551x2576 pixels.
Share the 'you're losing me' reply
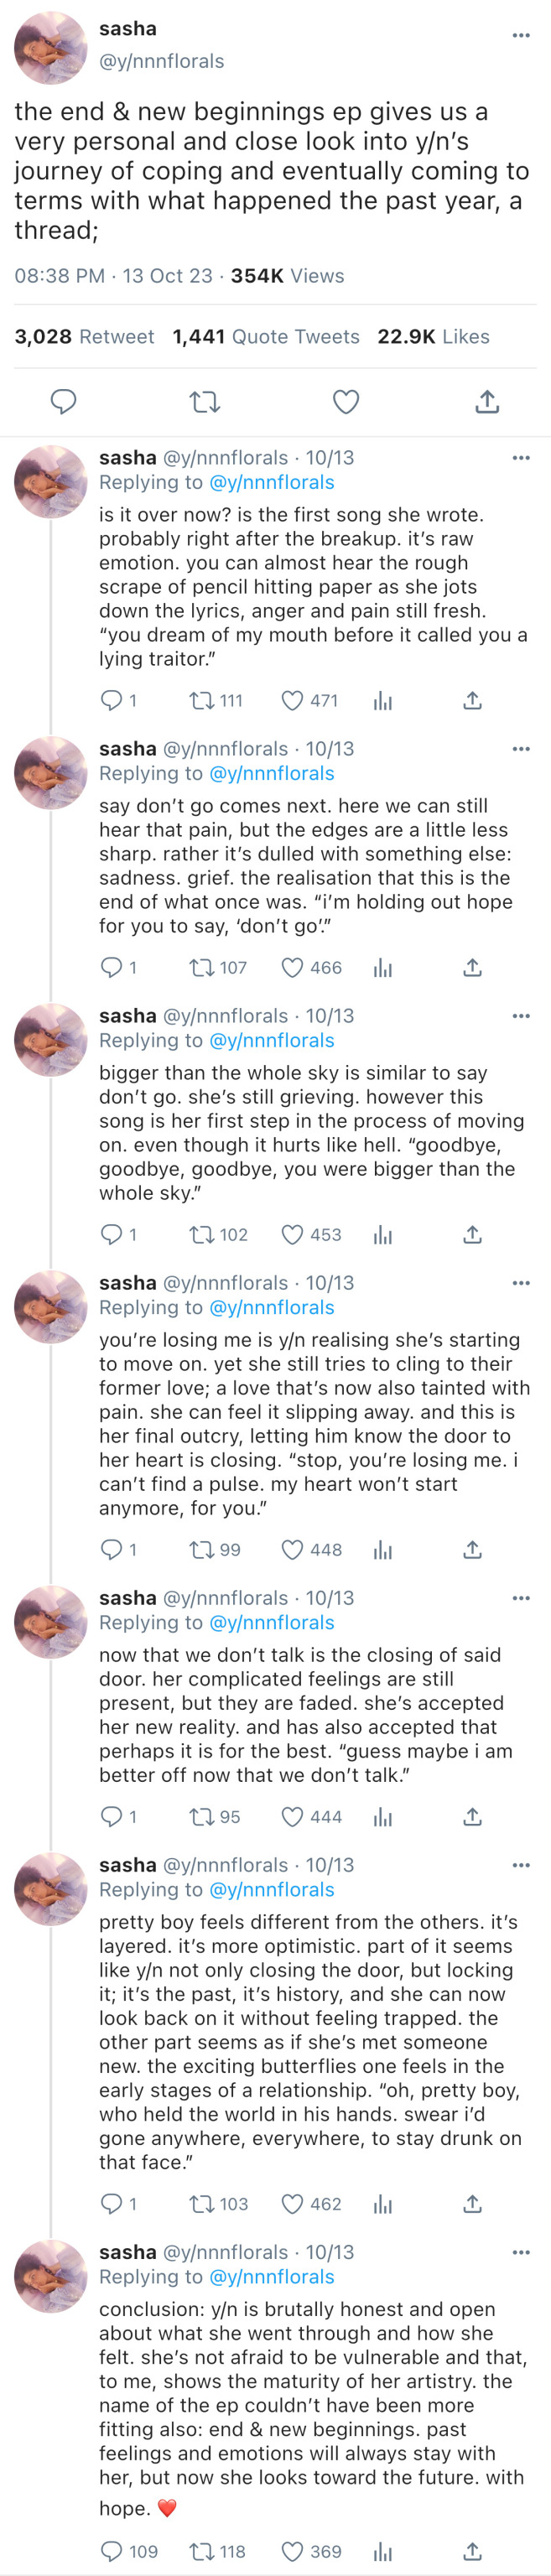(473, 1550)
